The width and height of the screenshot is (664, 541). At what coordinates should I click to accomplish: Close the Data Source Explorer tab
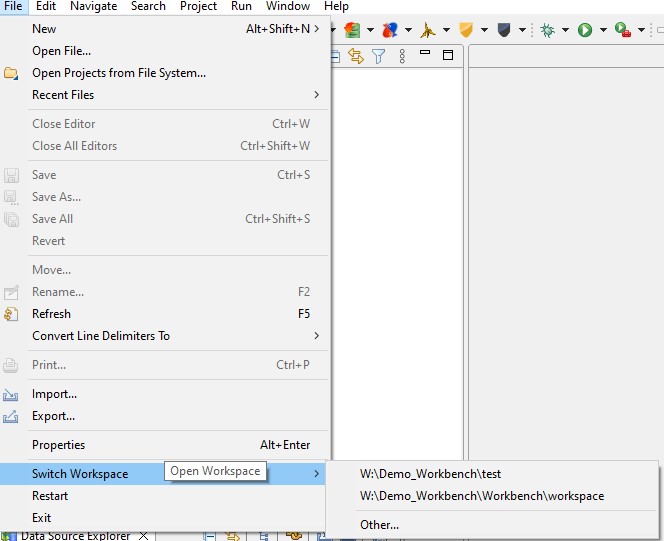[x=144, y=536]
